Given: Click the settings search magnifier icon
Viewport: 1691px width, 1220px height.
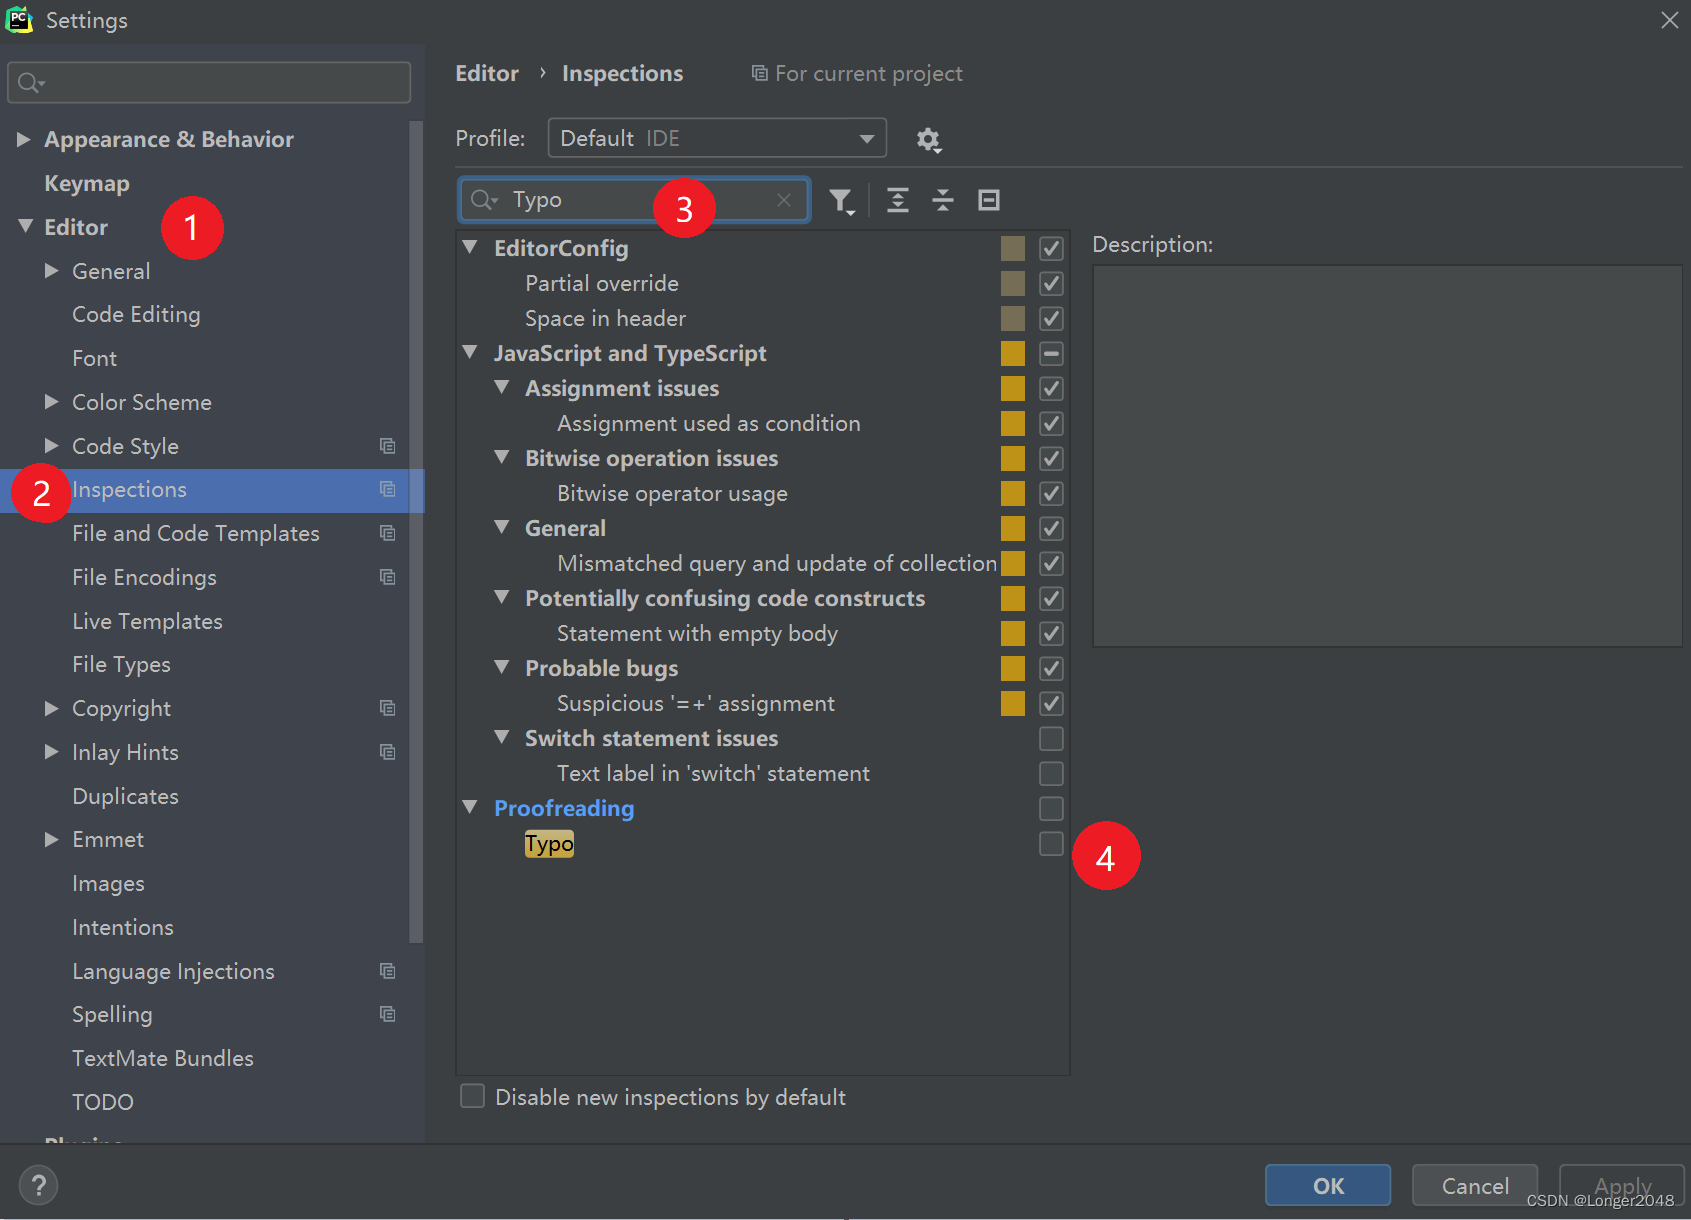Looking at the screenshot, I should [x=31, y=83].
